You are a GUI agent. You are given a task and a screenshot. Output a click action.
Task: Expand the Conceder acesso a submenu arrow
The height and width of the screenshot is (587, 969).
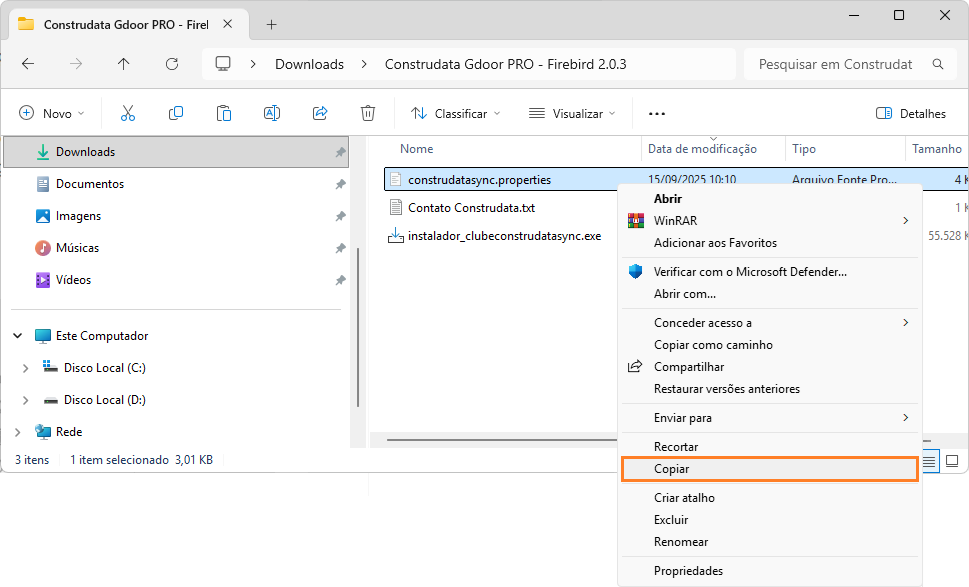pyautogui.click(x=905, y=323)
